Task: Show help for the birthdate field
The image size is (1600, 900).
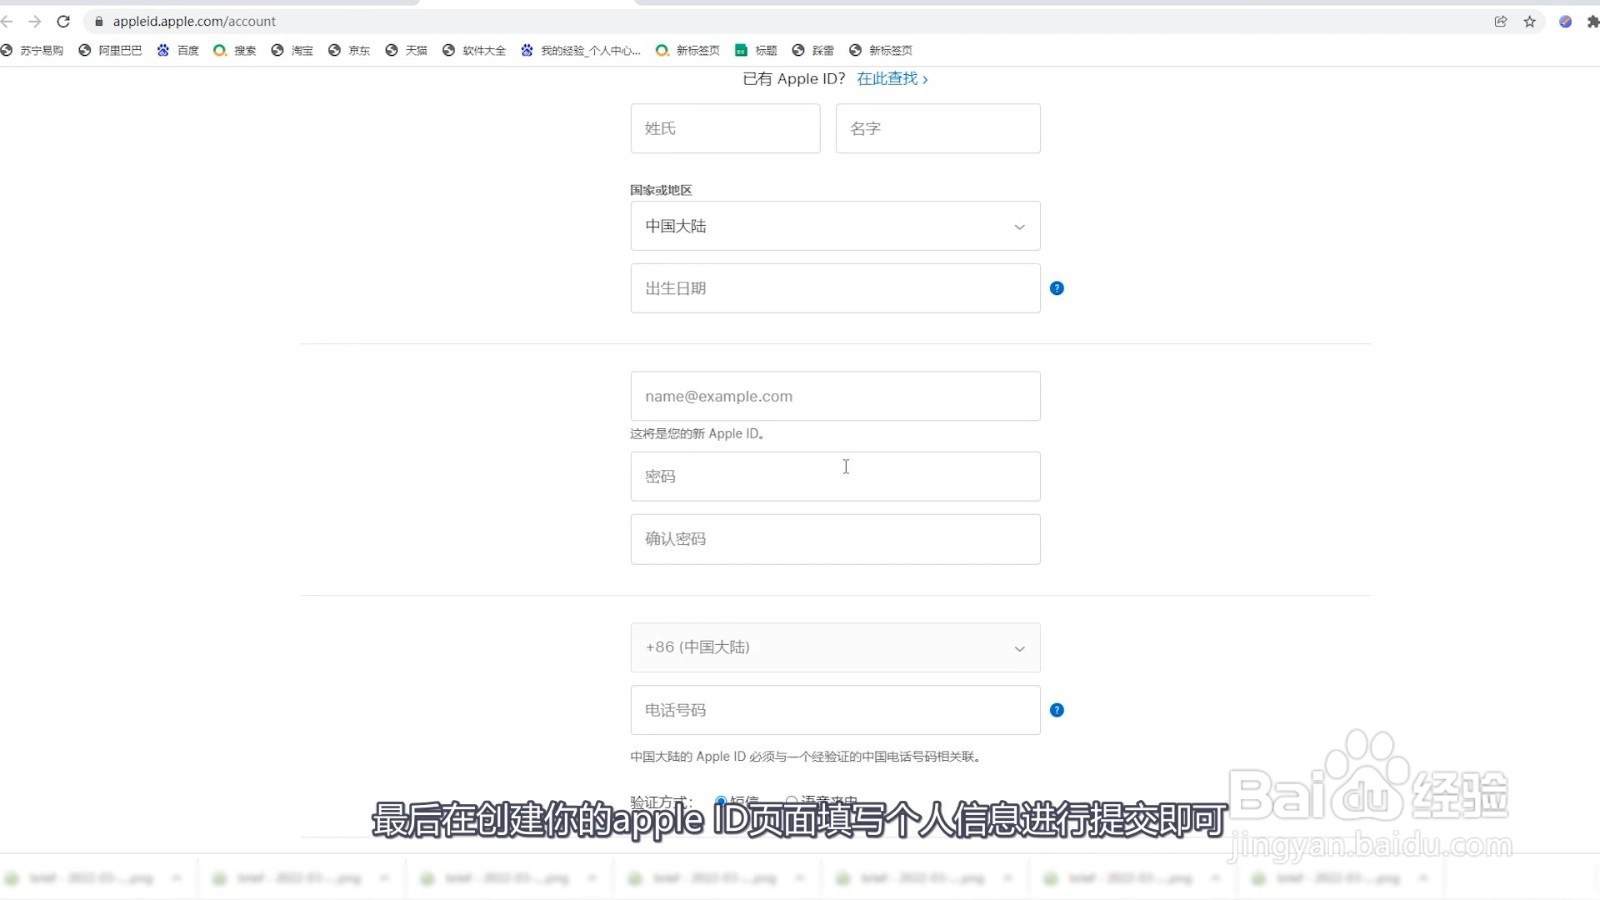Action: pos(1057,288)
